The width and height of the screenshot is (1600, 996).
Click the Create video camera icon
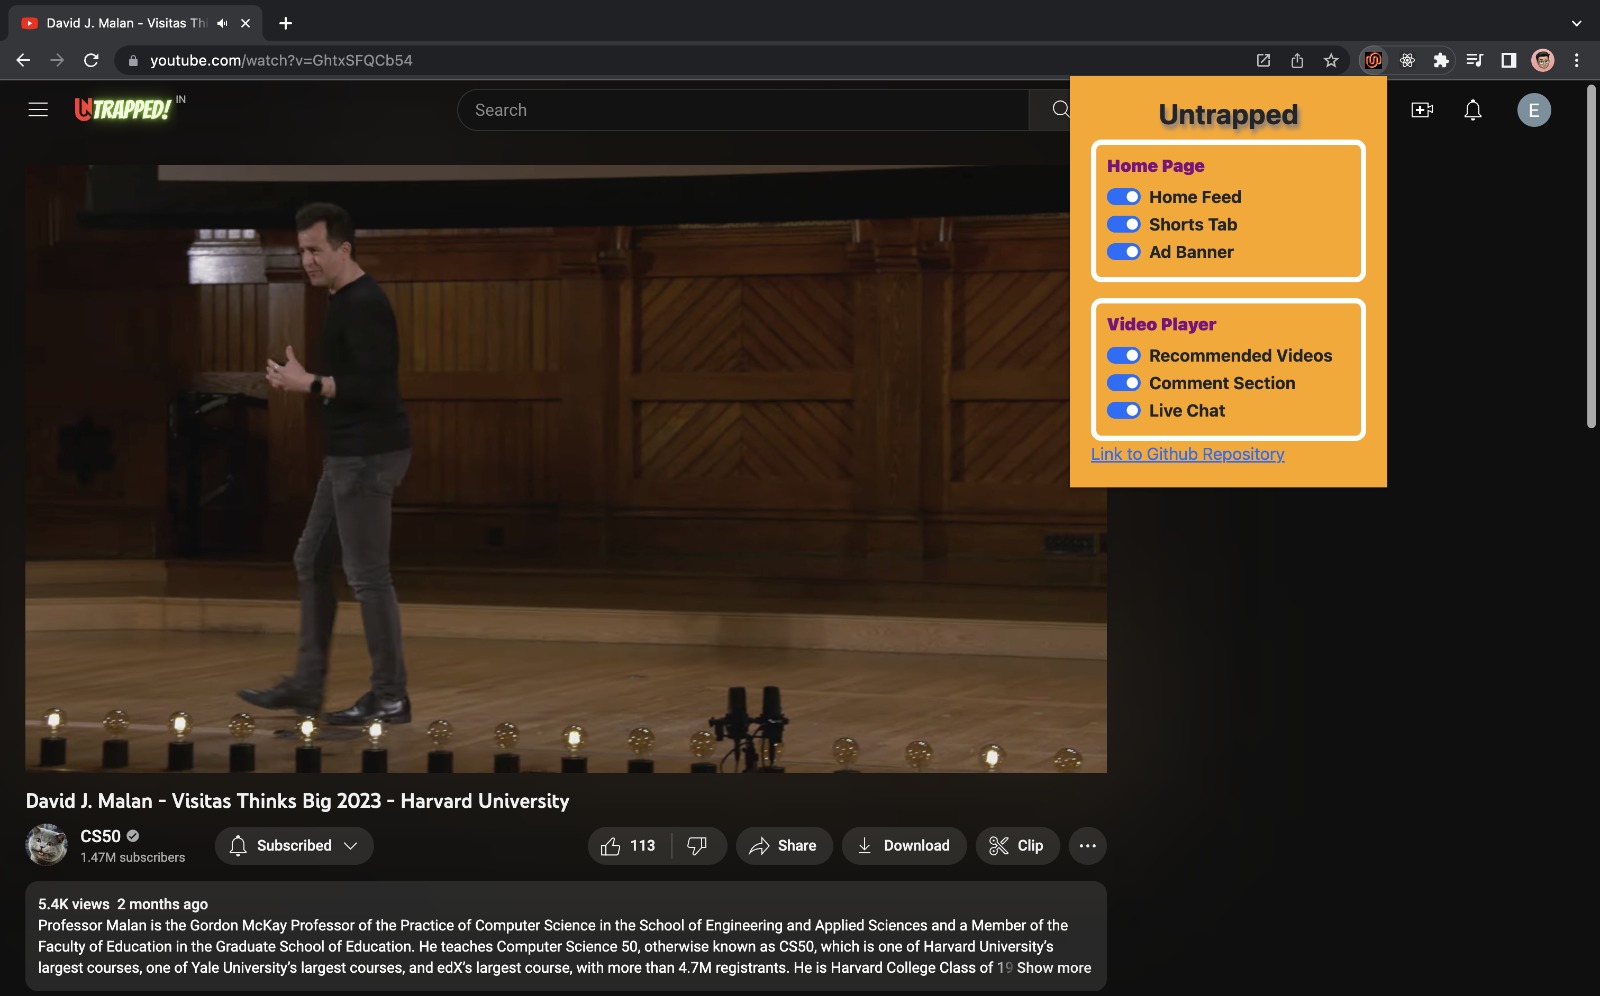coord(1422,110)
